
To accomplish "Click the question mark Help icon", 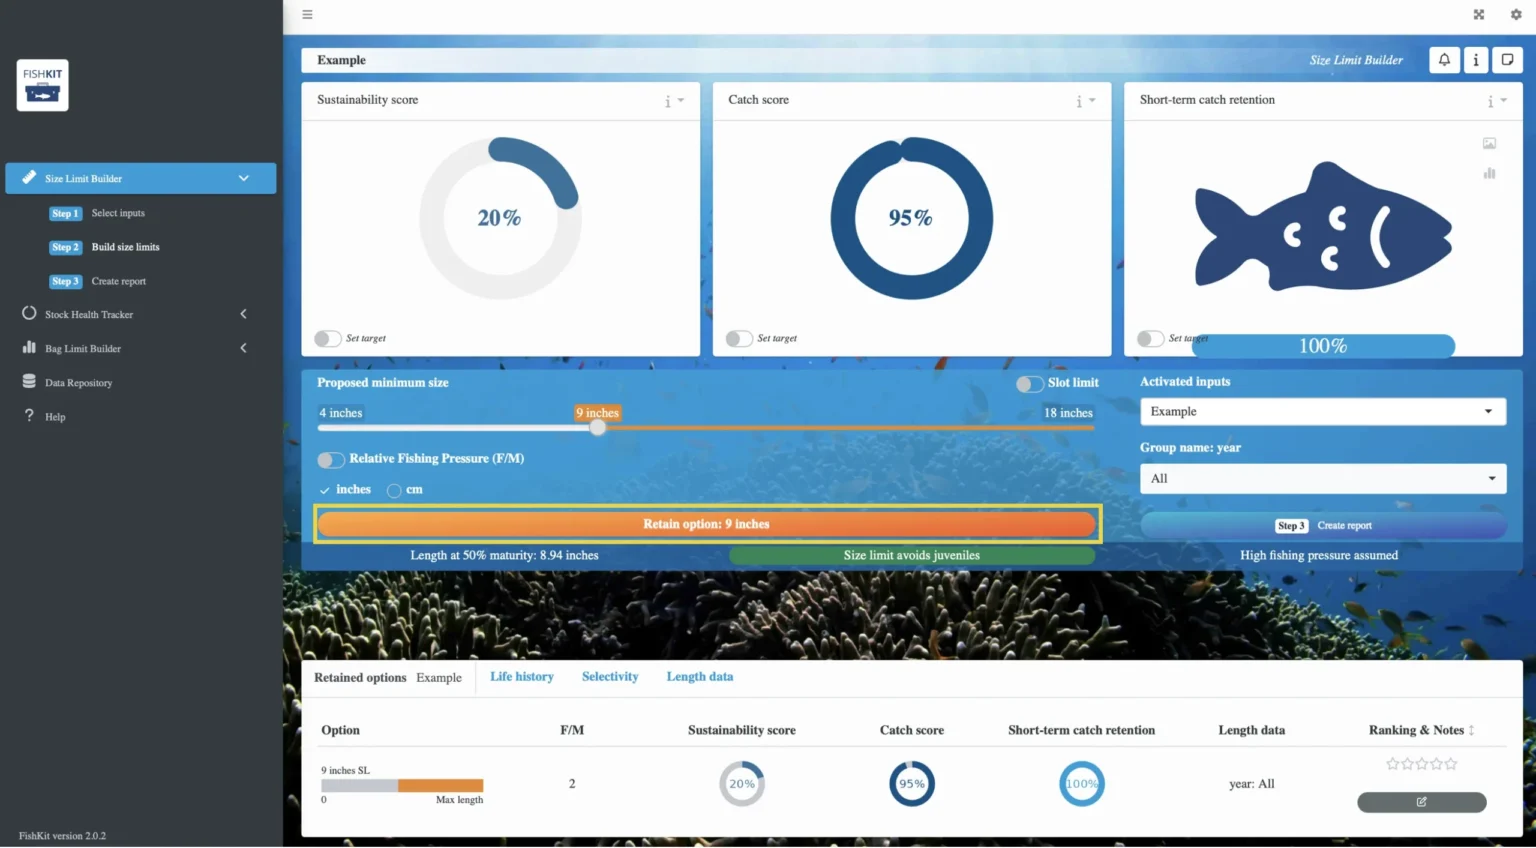I will [x=29, y=415].
